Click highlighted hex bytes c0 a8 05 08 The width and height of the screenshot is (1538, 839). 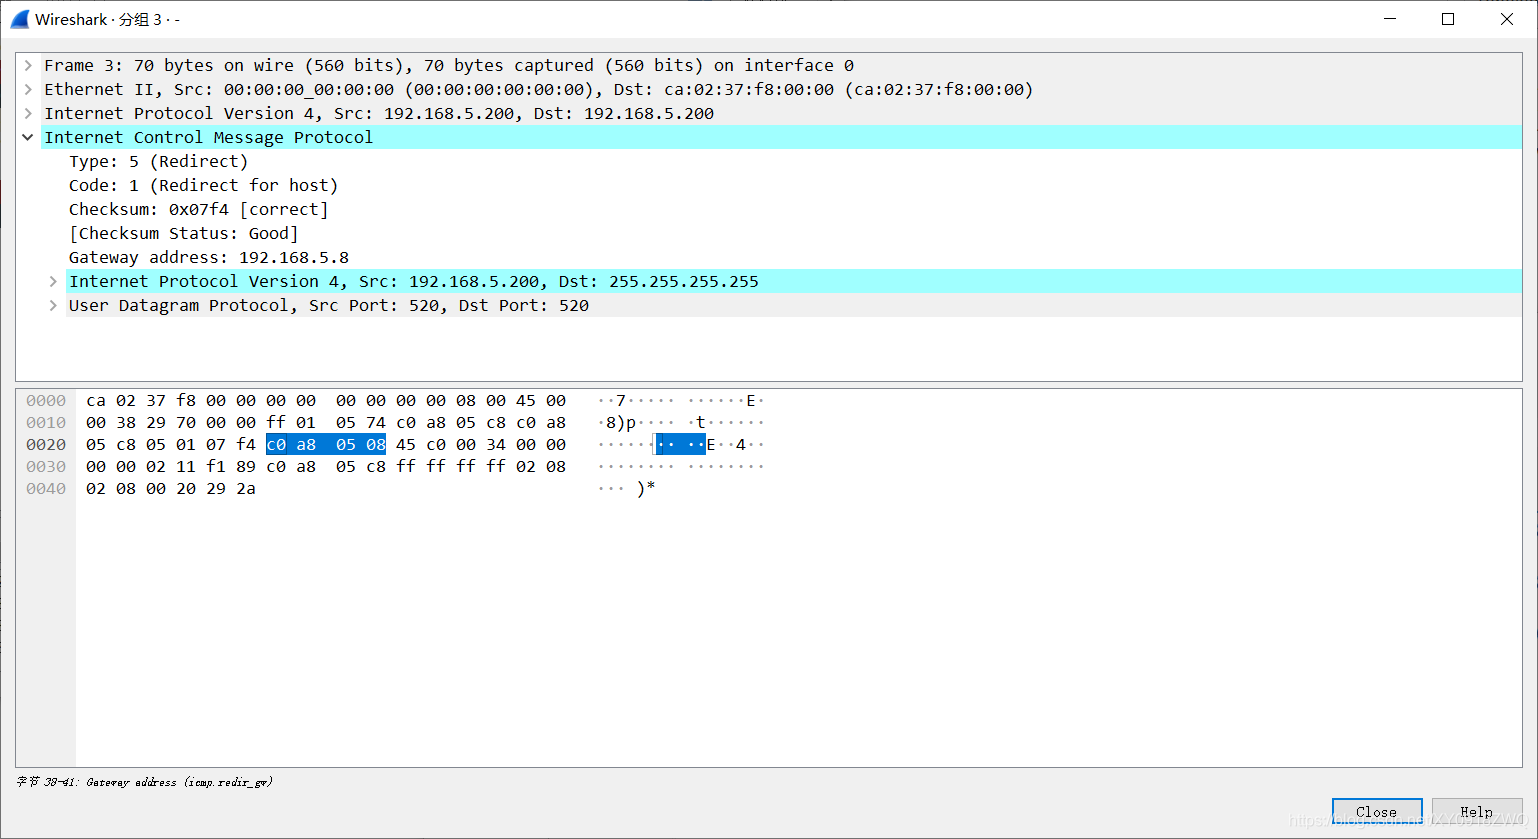click(326, 444)
